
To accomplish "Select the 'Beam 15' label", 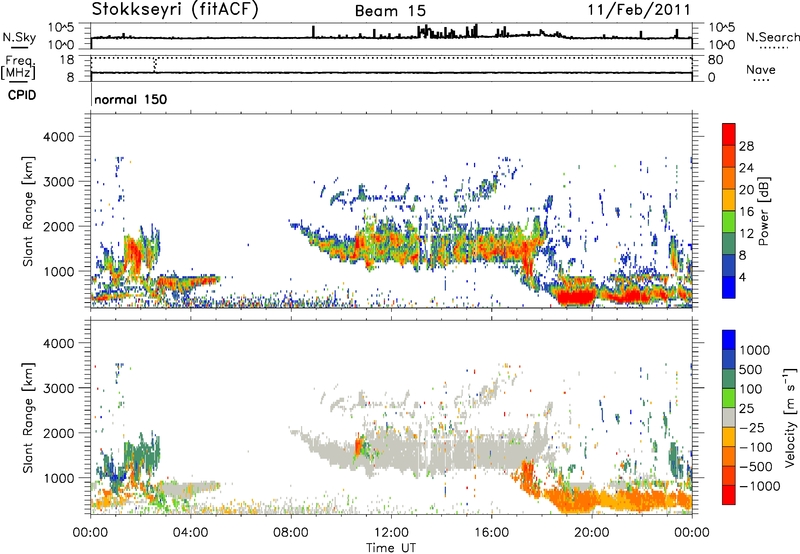I will pos(390,11).
